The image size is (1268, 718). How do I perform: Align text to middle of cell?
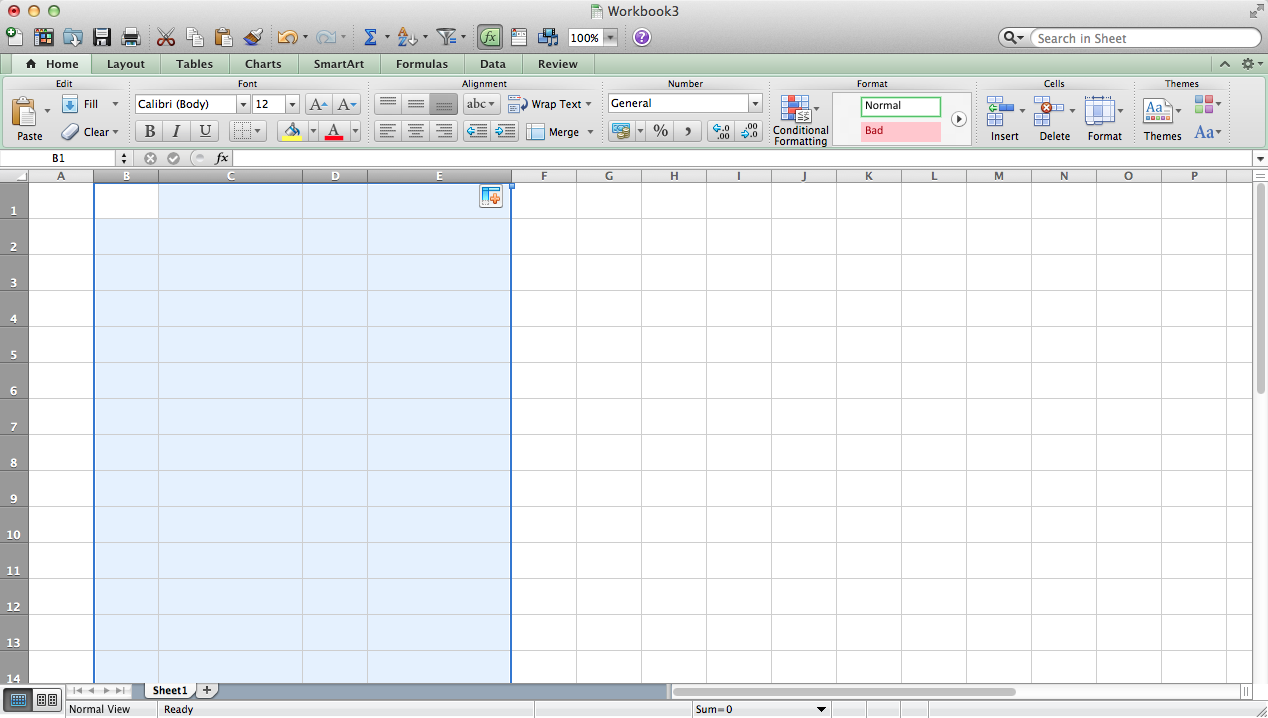coord(415,104)
